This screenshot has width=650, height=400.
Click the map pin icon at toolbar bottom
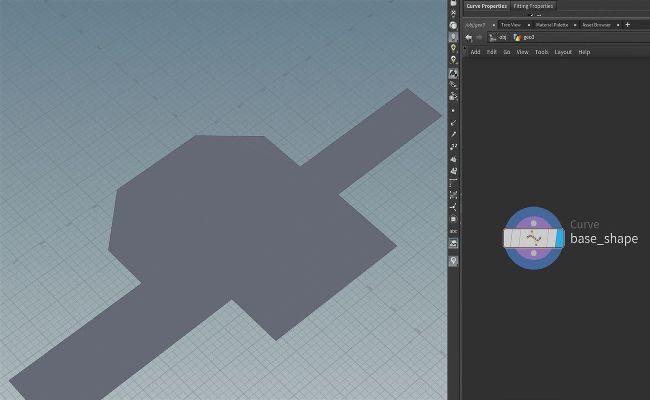(x=454, y=261)
